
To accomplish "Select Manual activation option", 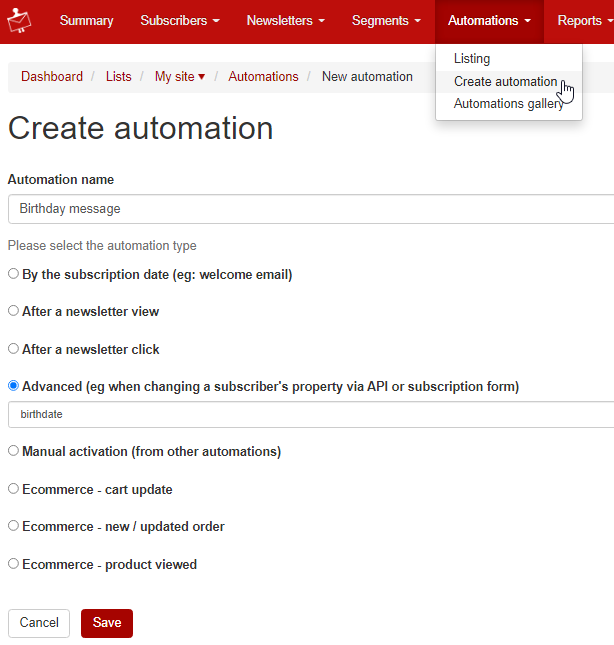I will click(14, 450).
